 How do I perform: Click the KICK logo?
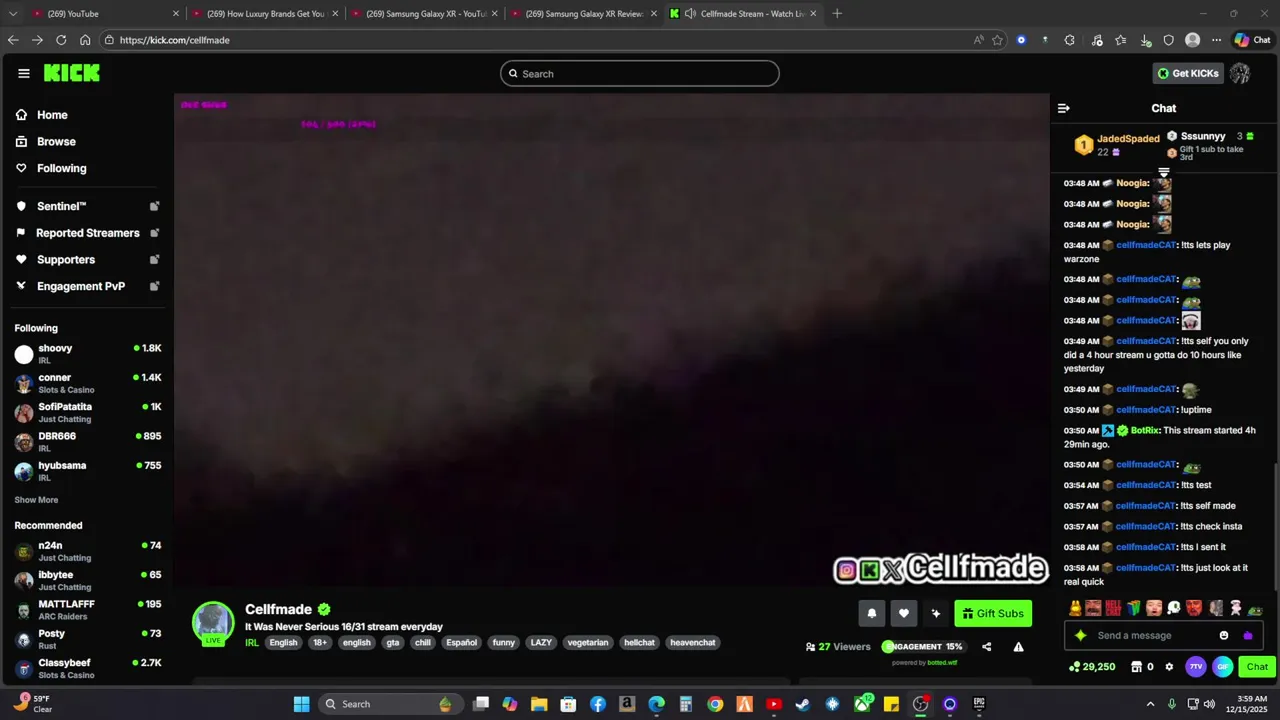click(x=72, y=73)
